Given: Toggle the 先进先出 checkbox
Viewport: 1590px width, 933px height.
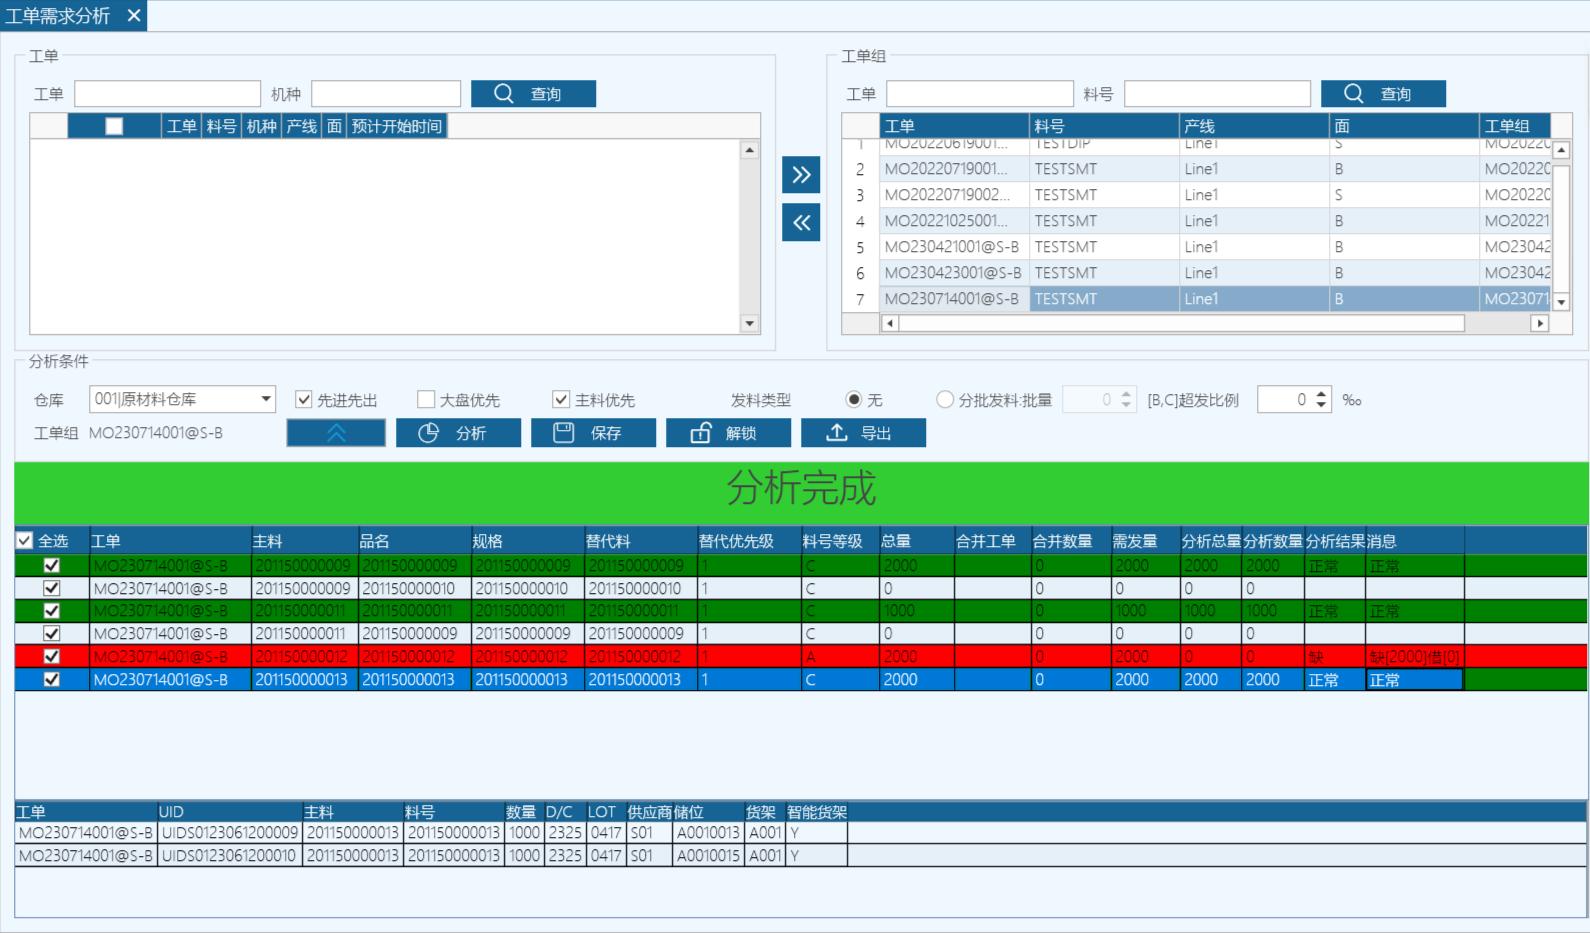Looking at the screenshot, I should coord(304,400).
